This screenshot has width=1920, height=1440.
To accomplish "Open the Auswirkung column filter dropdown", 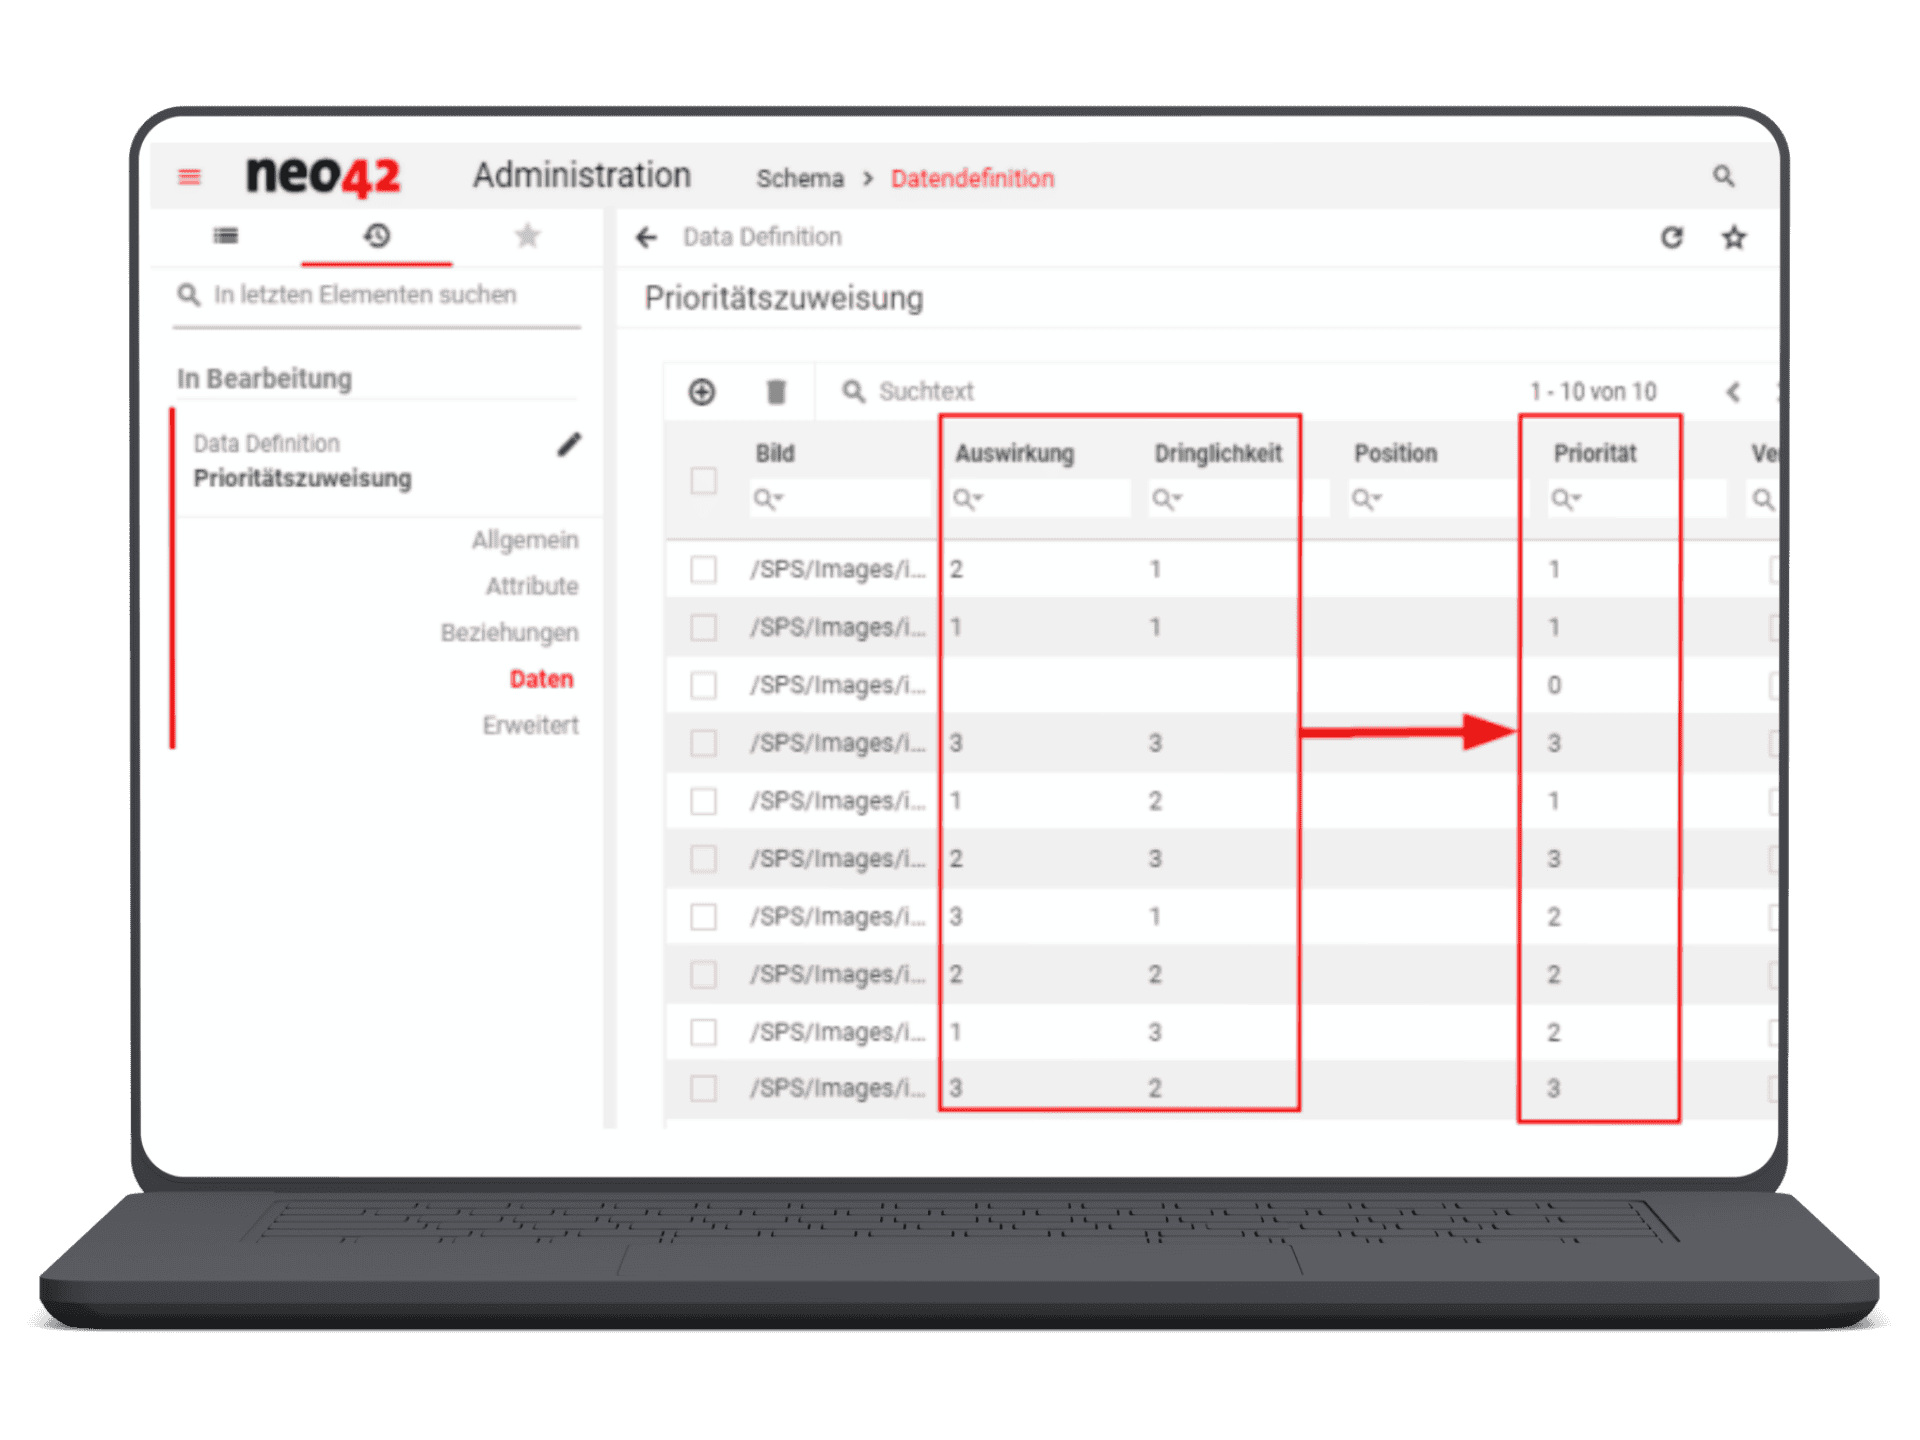I will [968, 497].
